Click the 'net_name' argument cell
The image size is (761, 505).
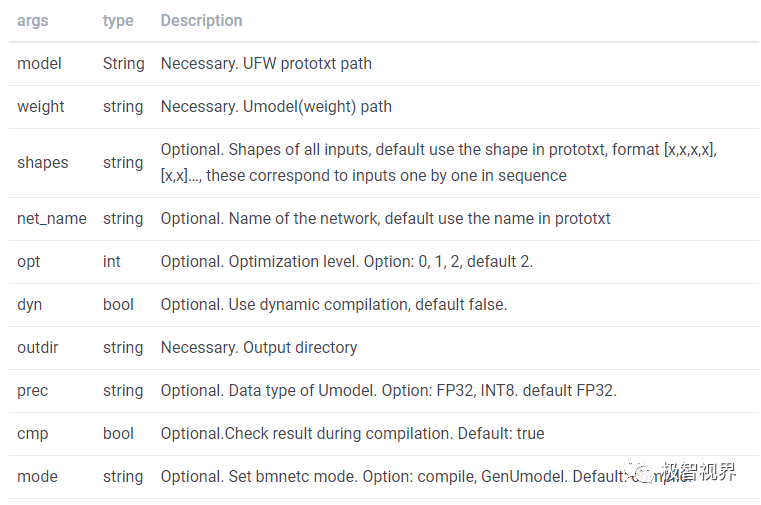point(52,218)
